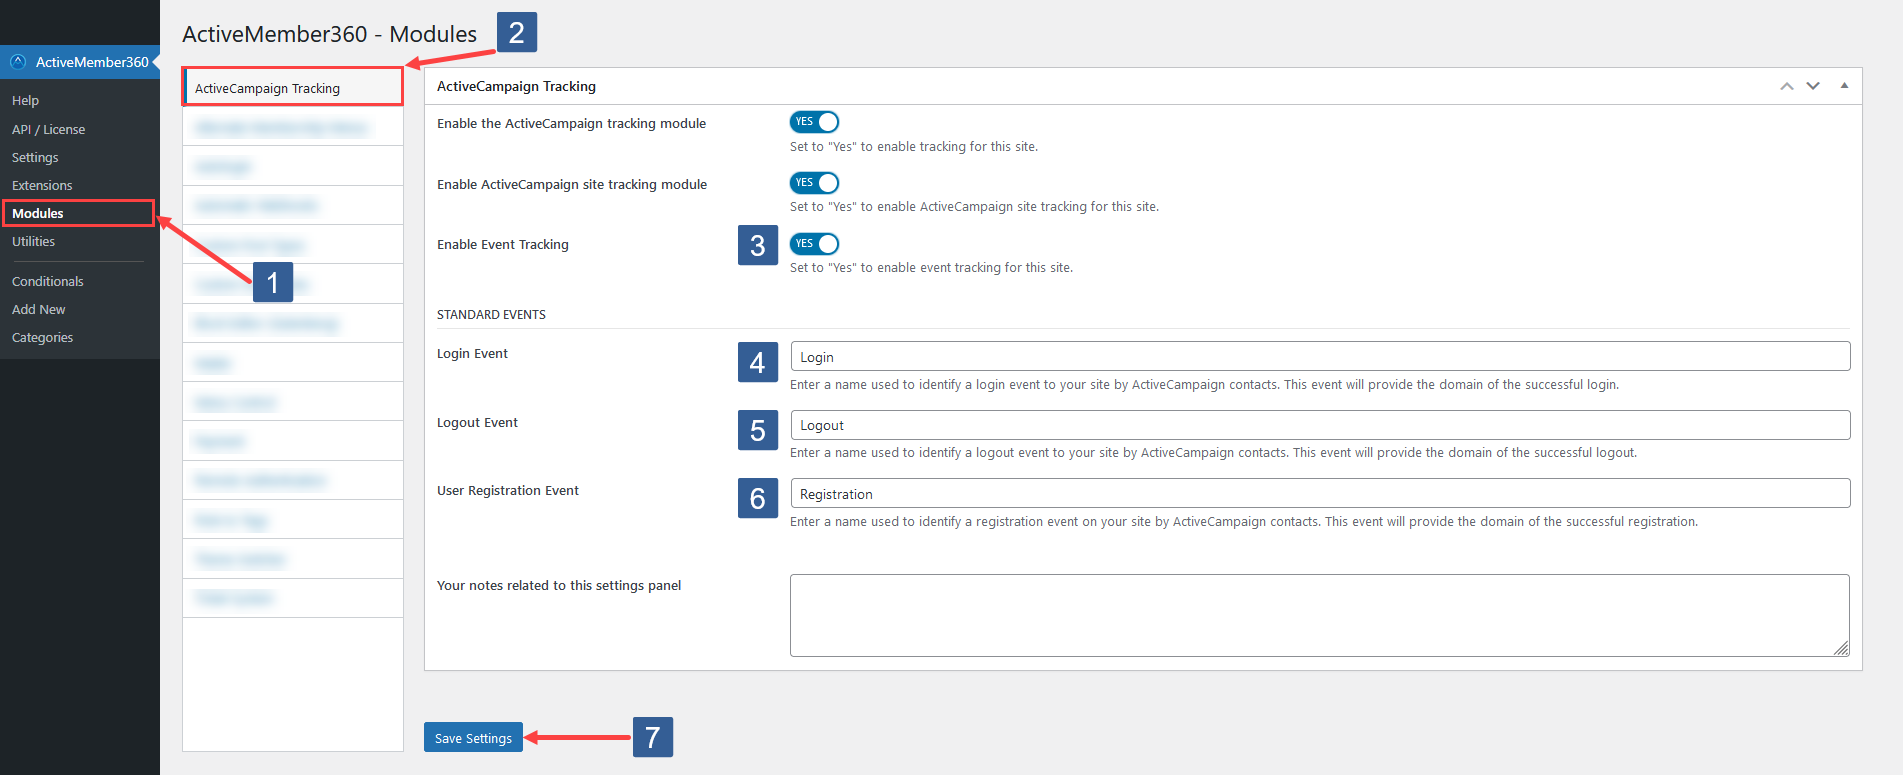This screenshot has width=1903, height=775.
Task: Focus the Logout Event input field
Action: point(1320,425)
